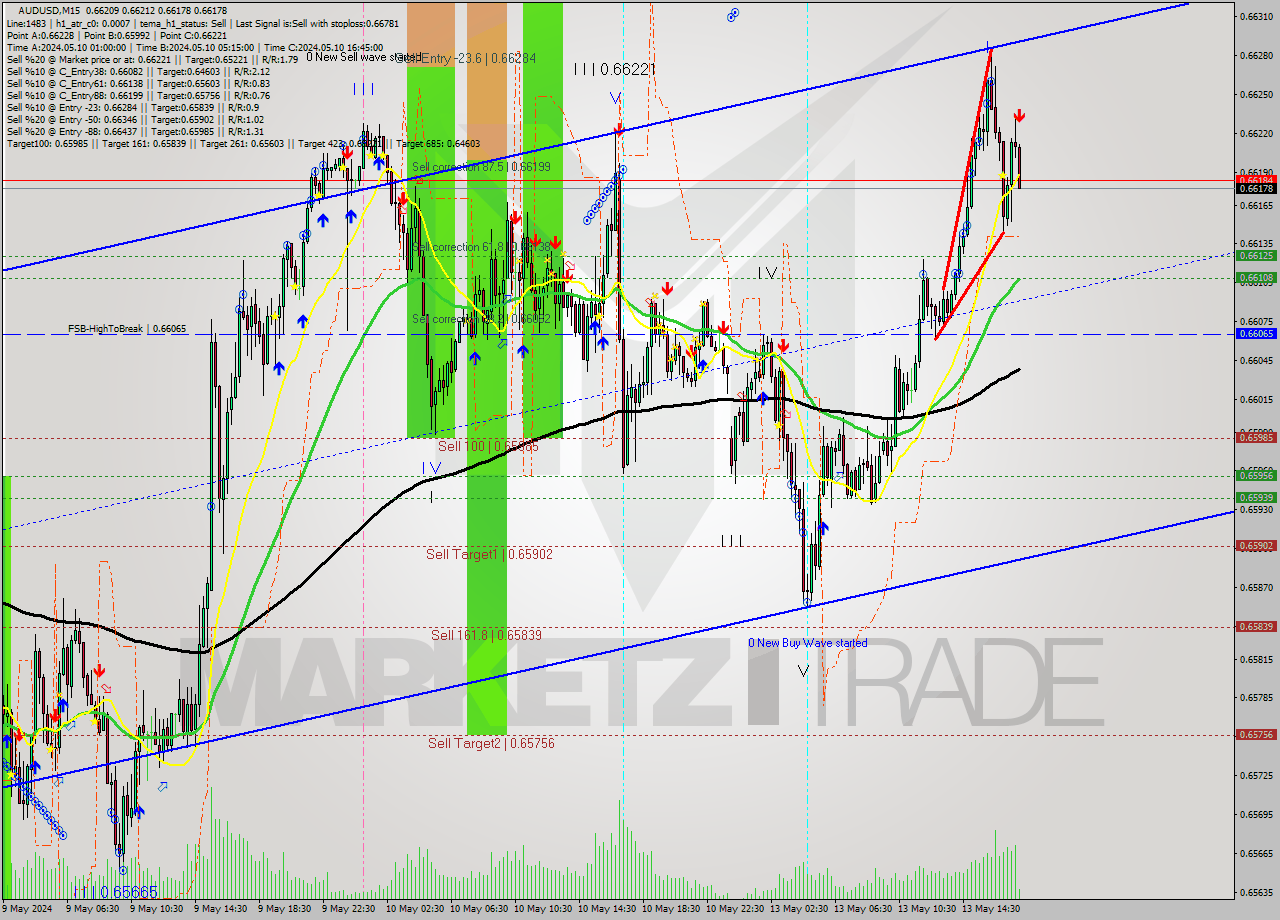Select the '0 New Buy Wave started' annotation

[808, 643]
